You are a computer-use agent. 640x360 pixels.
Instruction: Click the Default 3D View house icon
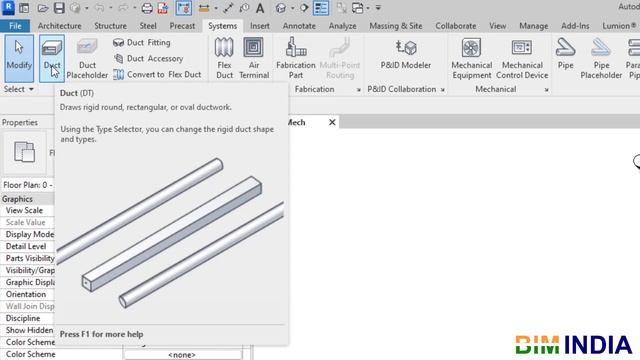tap(280, 8)
